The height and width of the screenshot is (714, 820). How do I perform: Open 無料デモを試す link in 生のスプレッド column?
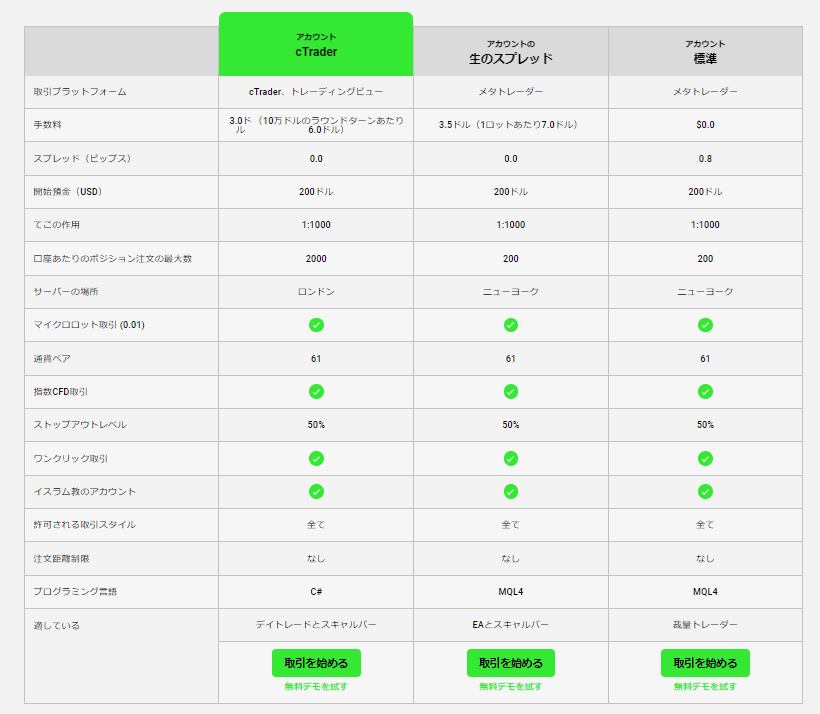(510, 686)
